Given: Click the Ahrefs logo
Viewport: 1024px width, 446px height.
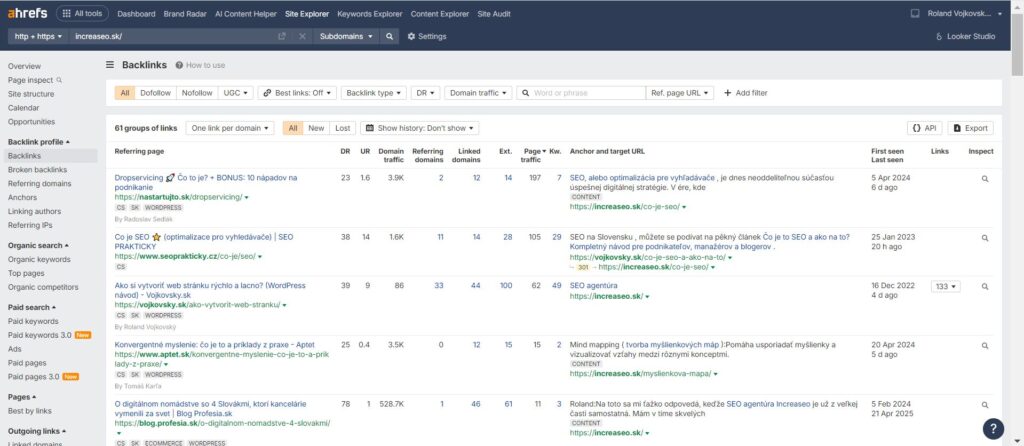Looking at the screenshot, I should pos(27,13).
